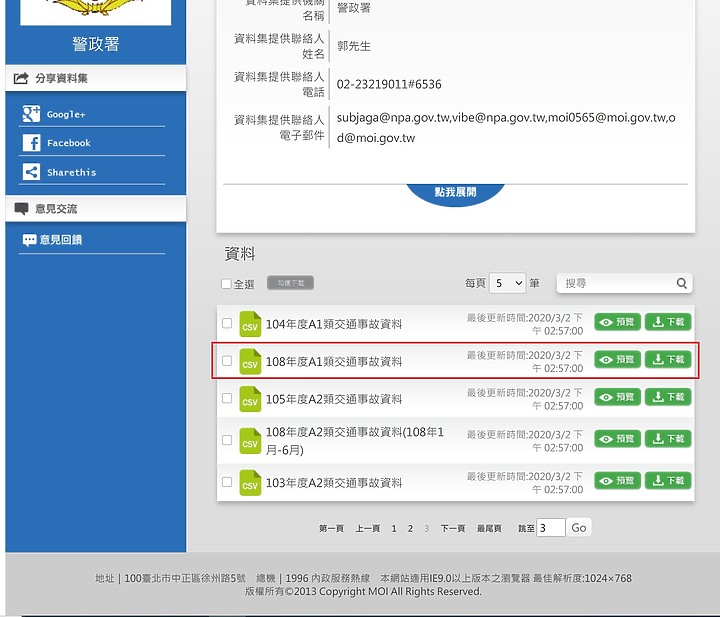Click the 意見回饋 chat bubble icon
This screenshot has height=617, width=720.
[x=29, y=240]
